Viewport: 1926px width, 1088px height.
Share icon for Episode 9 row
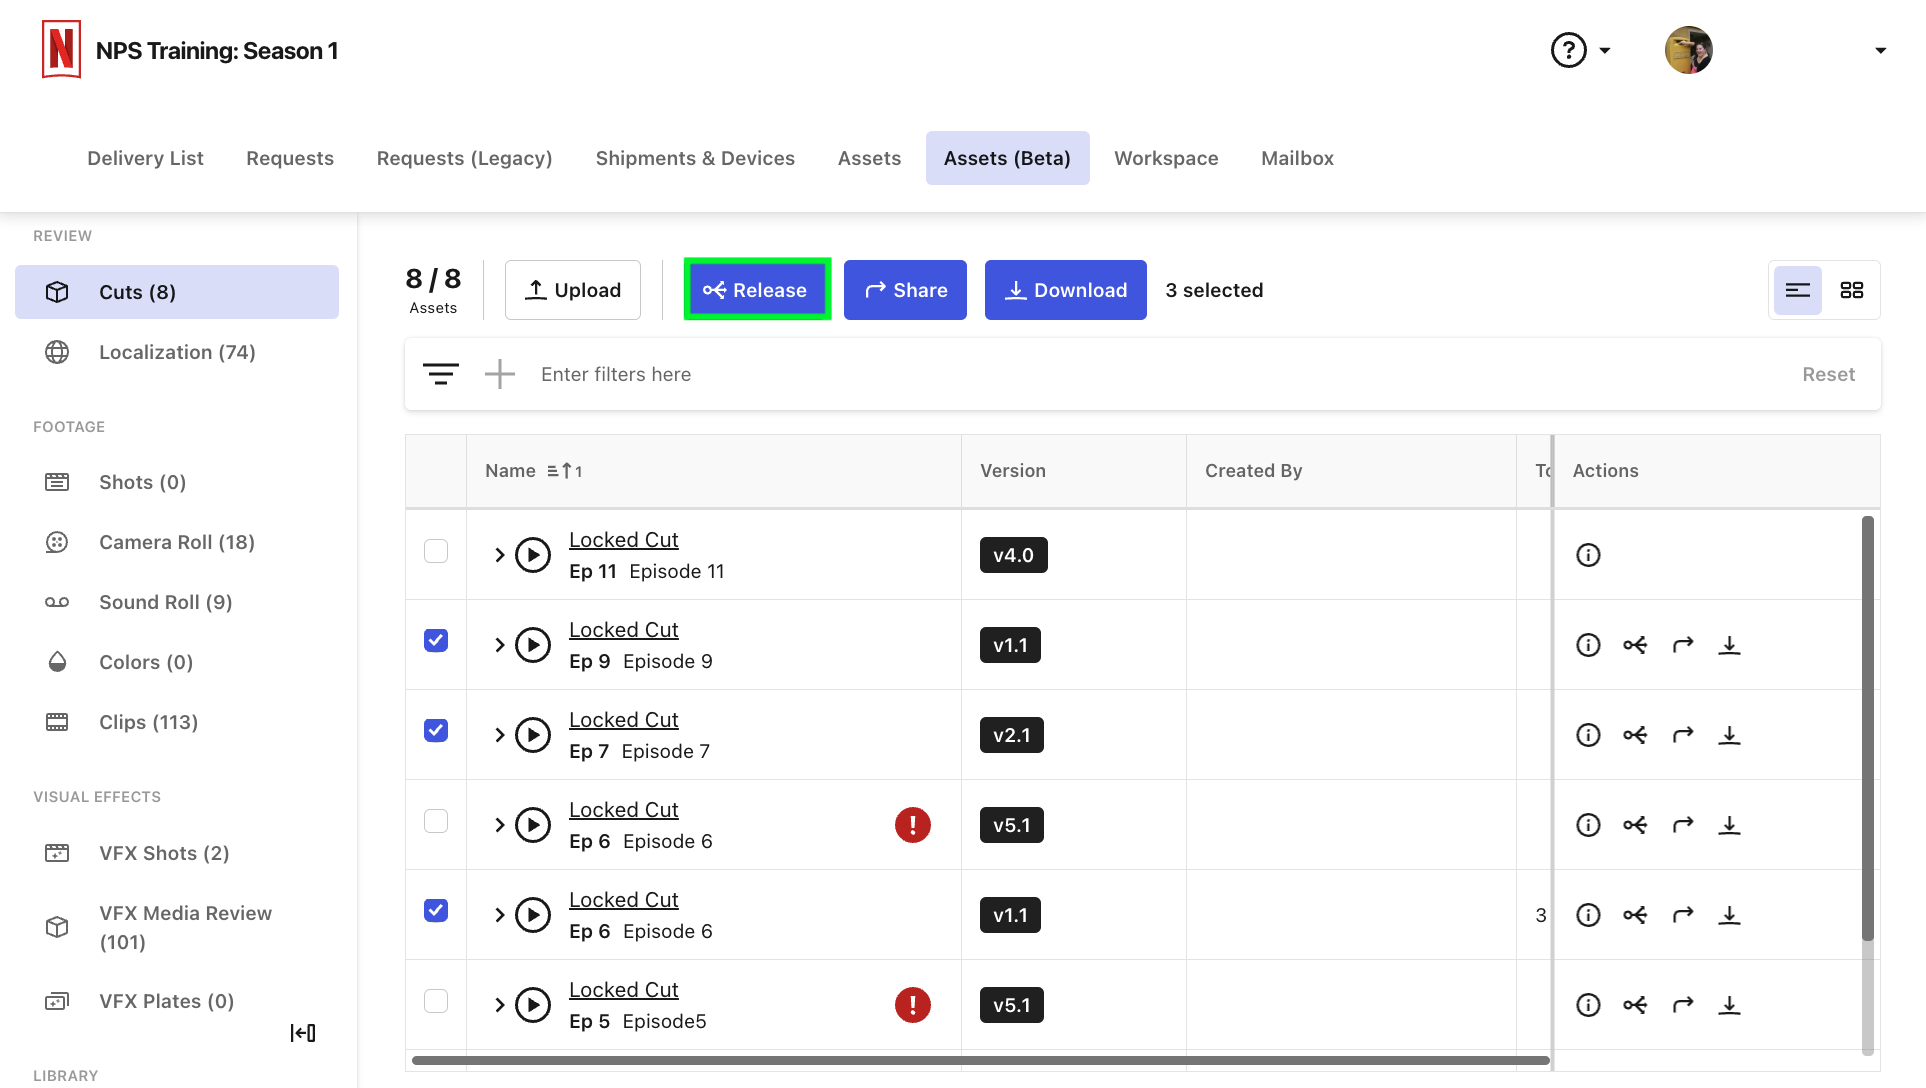(1683, 645)
